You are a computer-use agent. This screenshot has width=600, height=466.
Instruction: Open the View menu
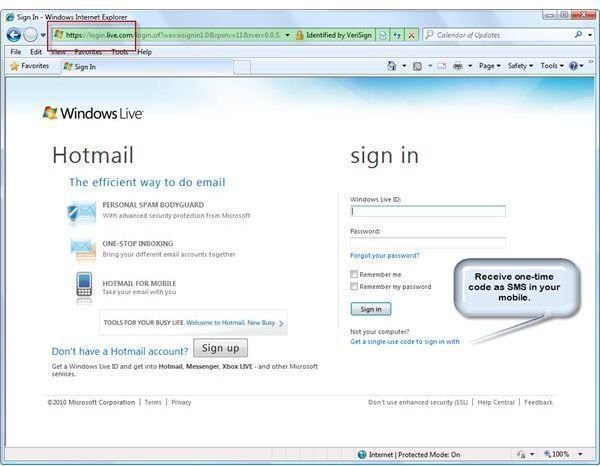pos(58,52)
